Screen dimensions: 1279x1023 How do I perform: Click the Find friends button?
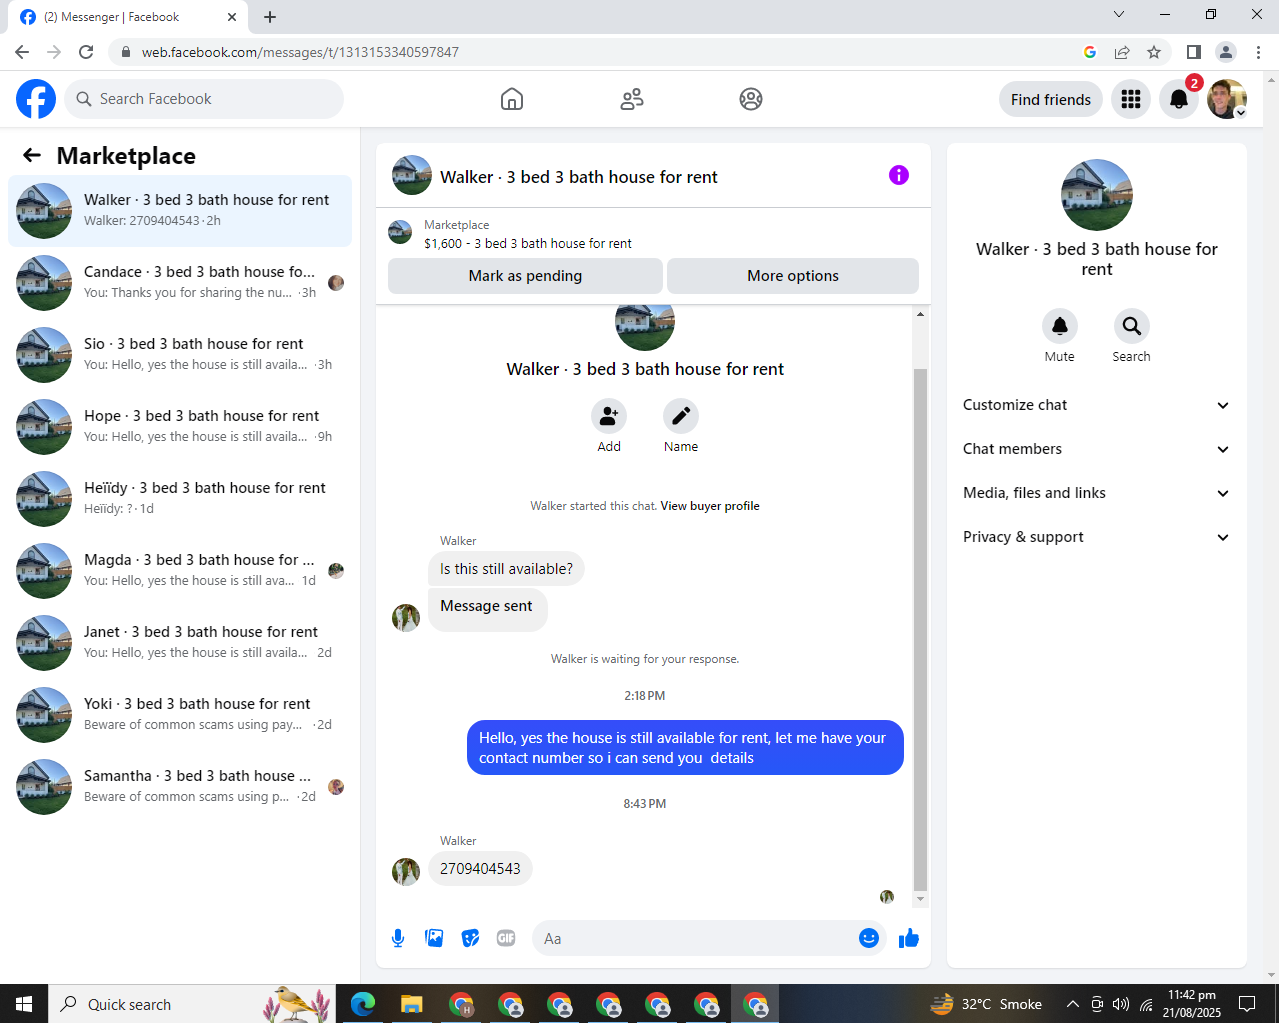click(x=1051, y=99)
